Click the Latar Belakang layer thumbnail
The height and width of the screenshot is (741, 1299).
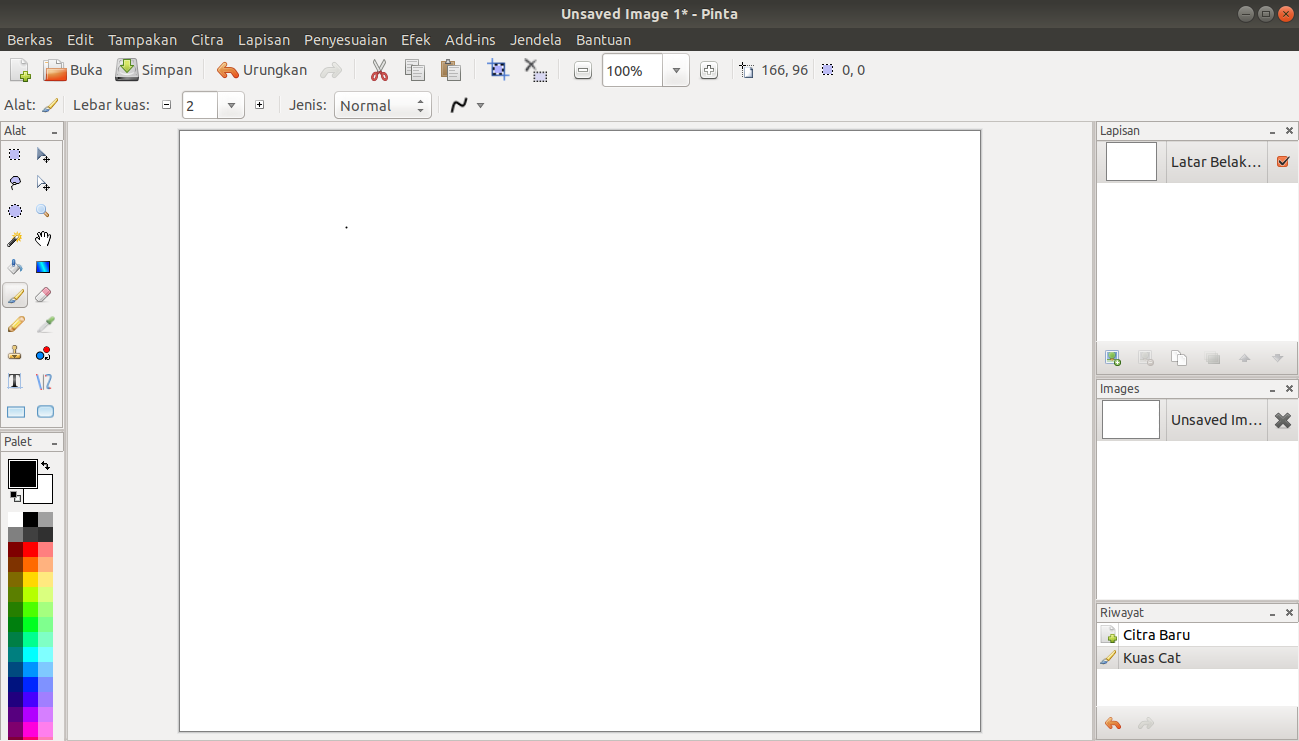tap(1131, 162)
